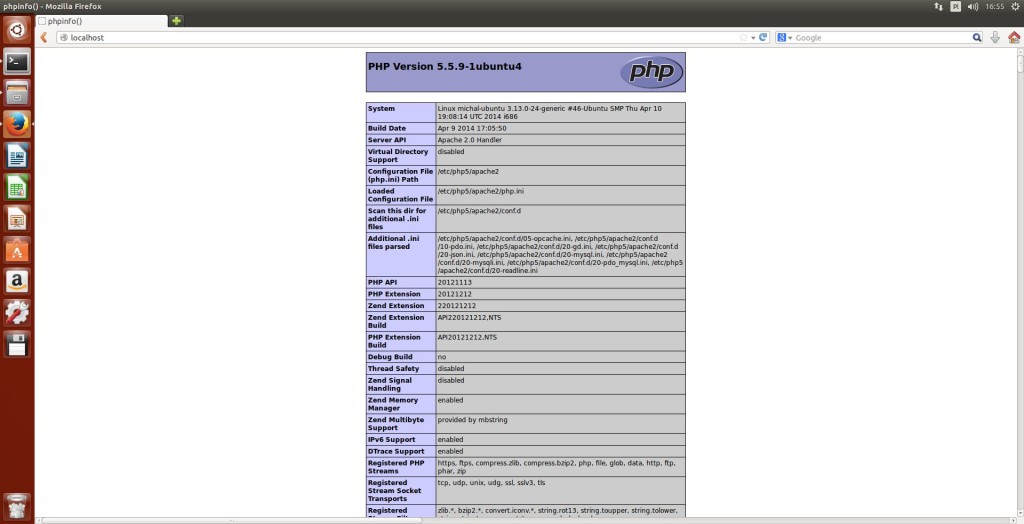Go back with the browser back arrow
Screen dimensions: 1024x524
pos(44,37)
